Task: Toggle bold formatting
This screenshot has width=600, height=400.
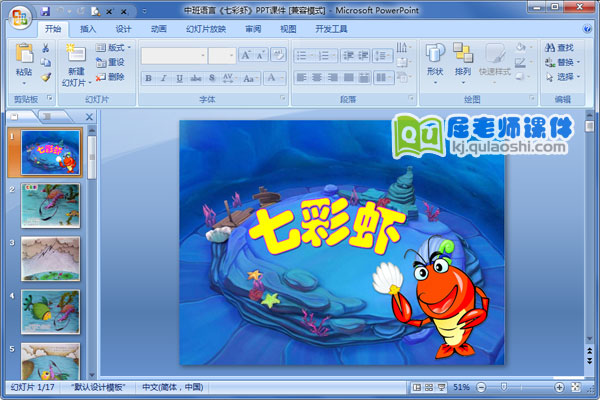Action: [148, 78]
